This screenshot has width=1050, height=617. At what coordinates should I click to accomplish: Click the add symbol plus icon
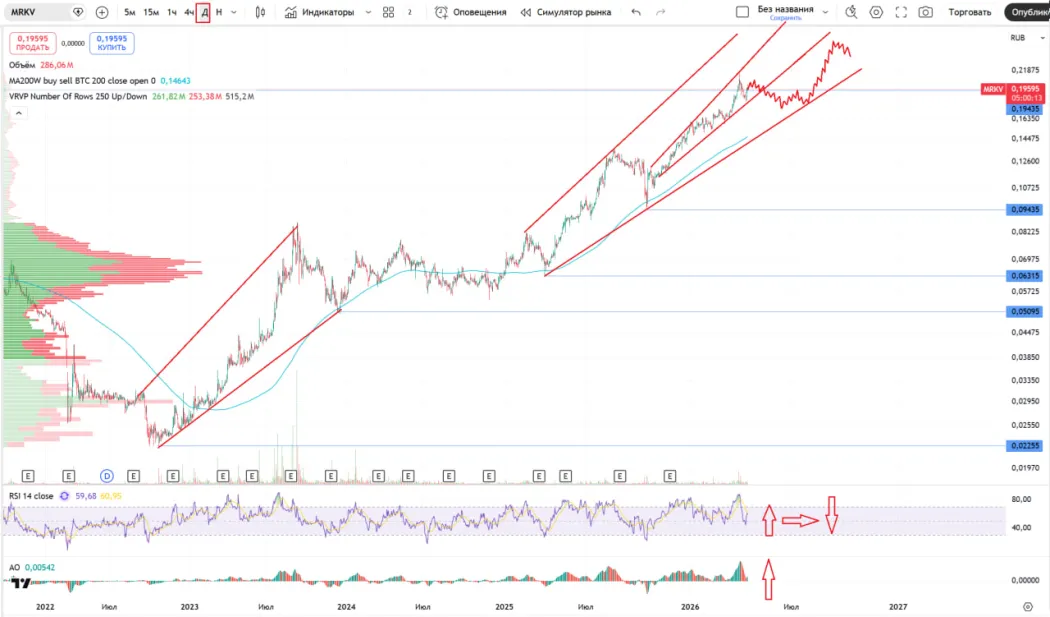(102, 12)
